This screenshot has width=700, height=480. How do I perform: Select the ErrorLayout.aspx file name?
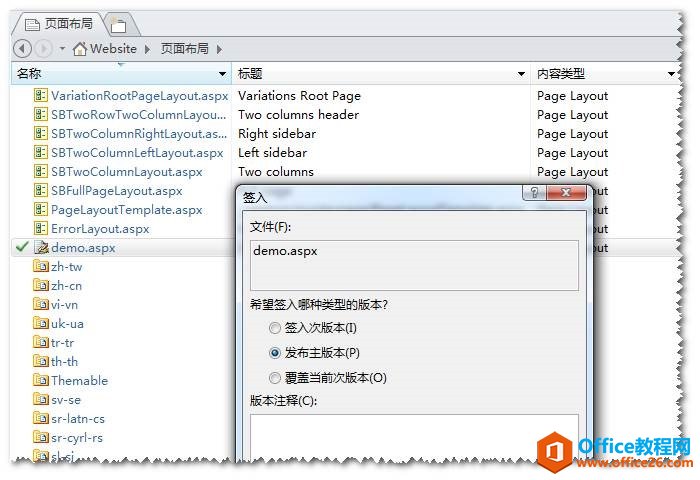pyautogui.click(x=100, y=229)
